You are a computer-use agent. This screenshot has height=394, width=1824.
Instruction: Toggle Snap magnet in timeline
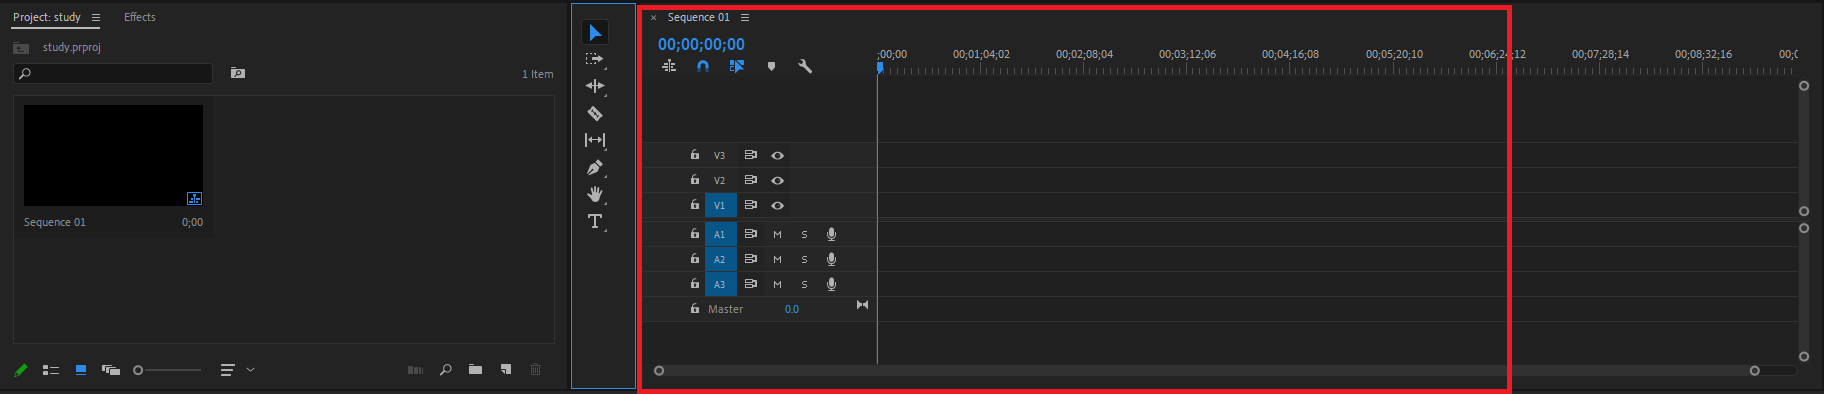coord(703,66)
